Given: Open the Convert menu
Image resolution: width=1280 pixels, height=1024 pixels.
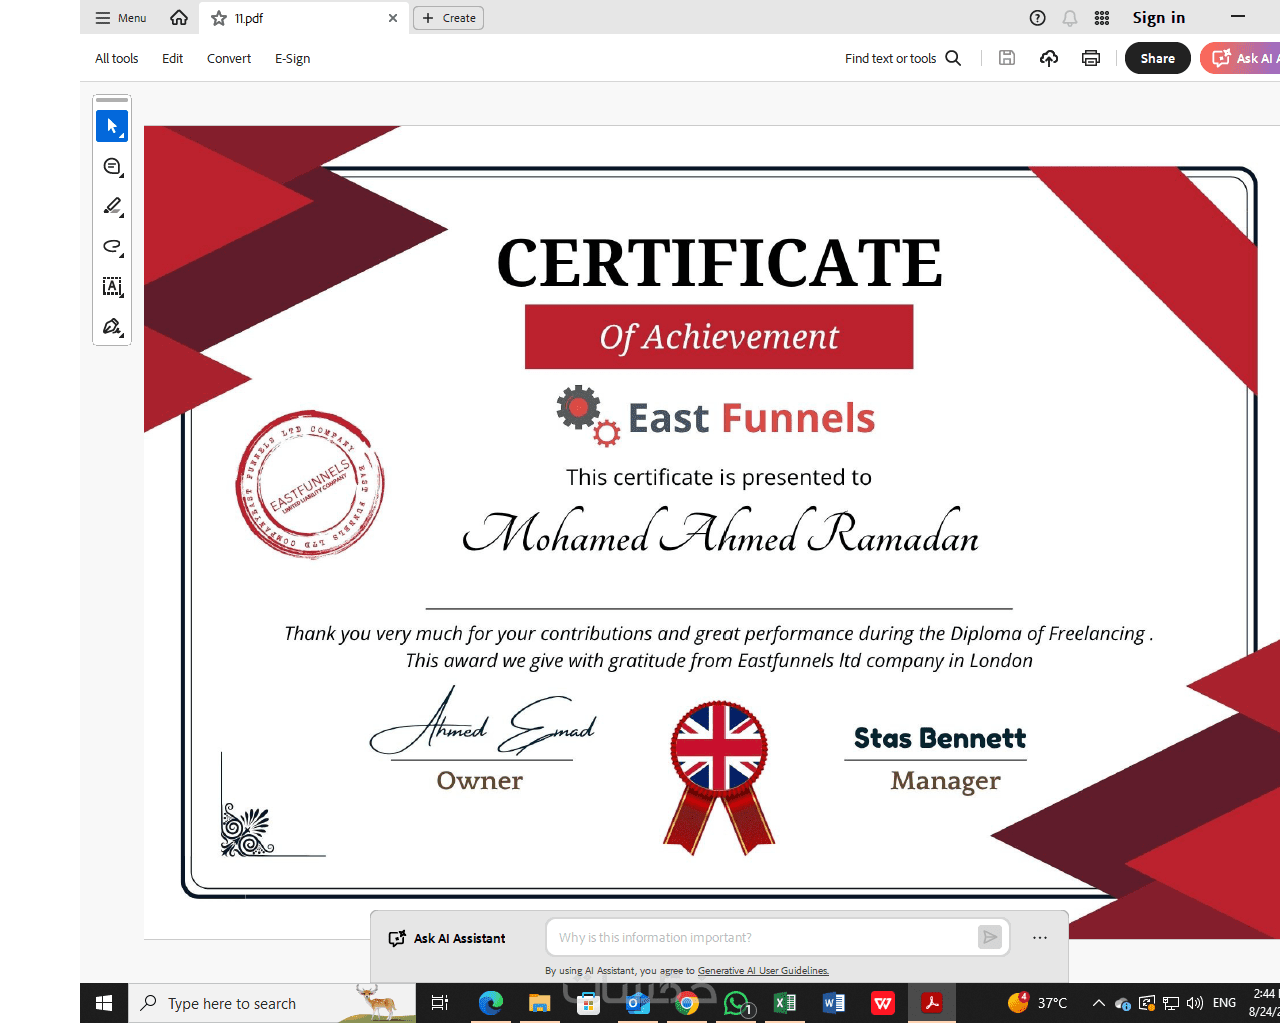Looking at the screenshot, I should coord(229,58).
